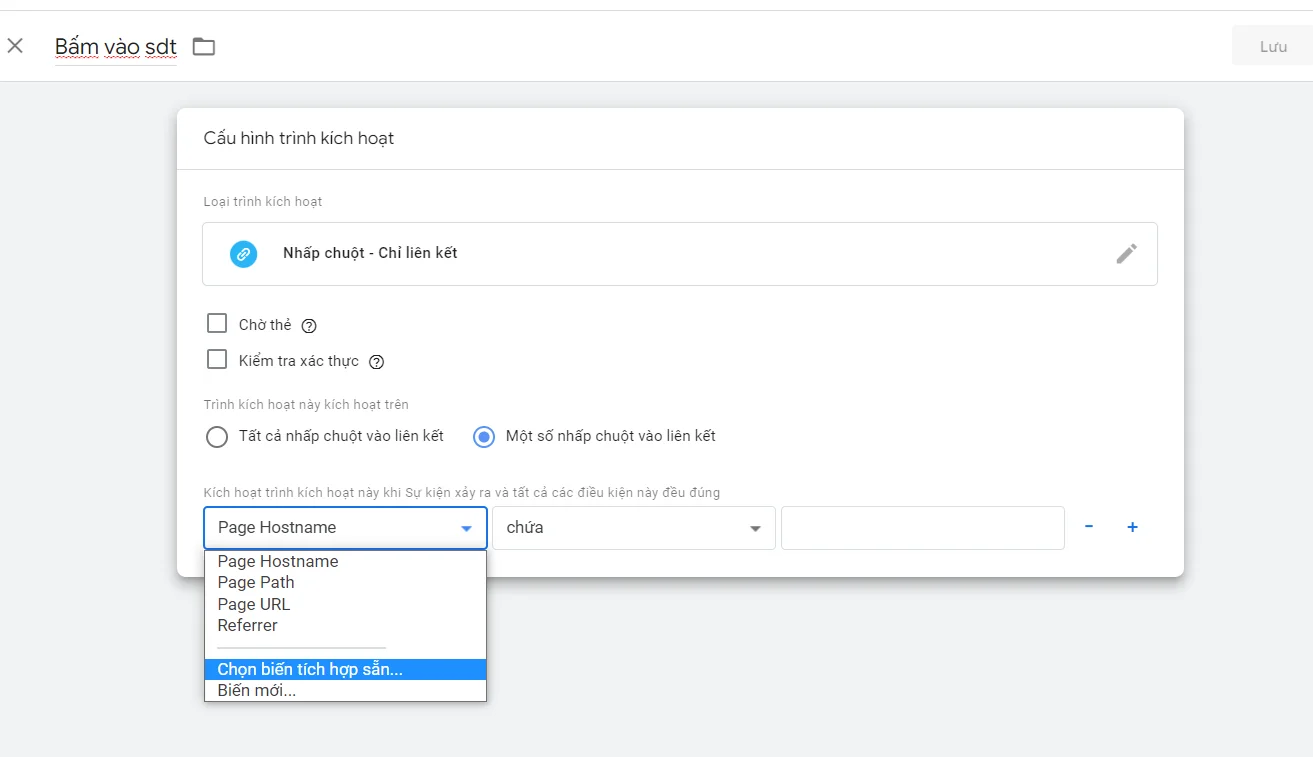Add condition row with plus icon
This screenshot has height=757, width=1313.
1132,527
